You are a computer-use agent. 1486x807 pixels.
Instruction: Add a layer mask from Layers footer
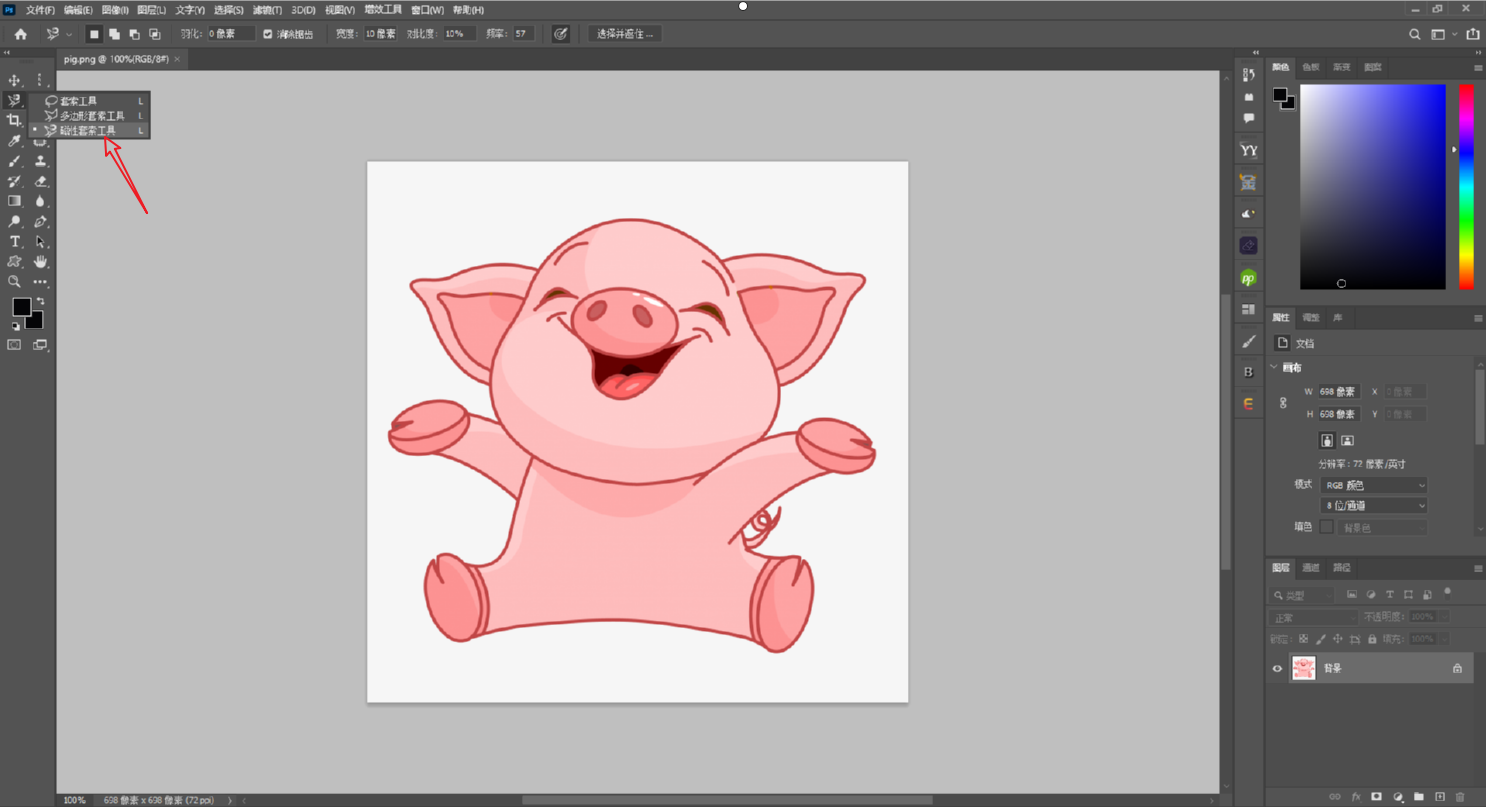point(1376,797)
